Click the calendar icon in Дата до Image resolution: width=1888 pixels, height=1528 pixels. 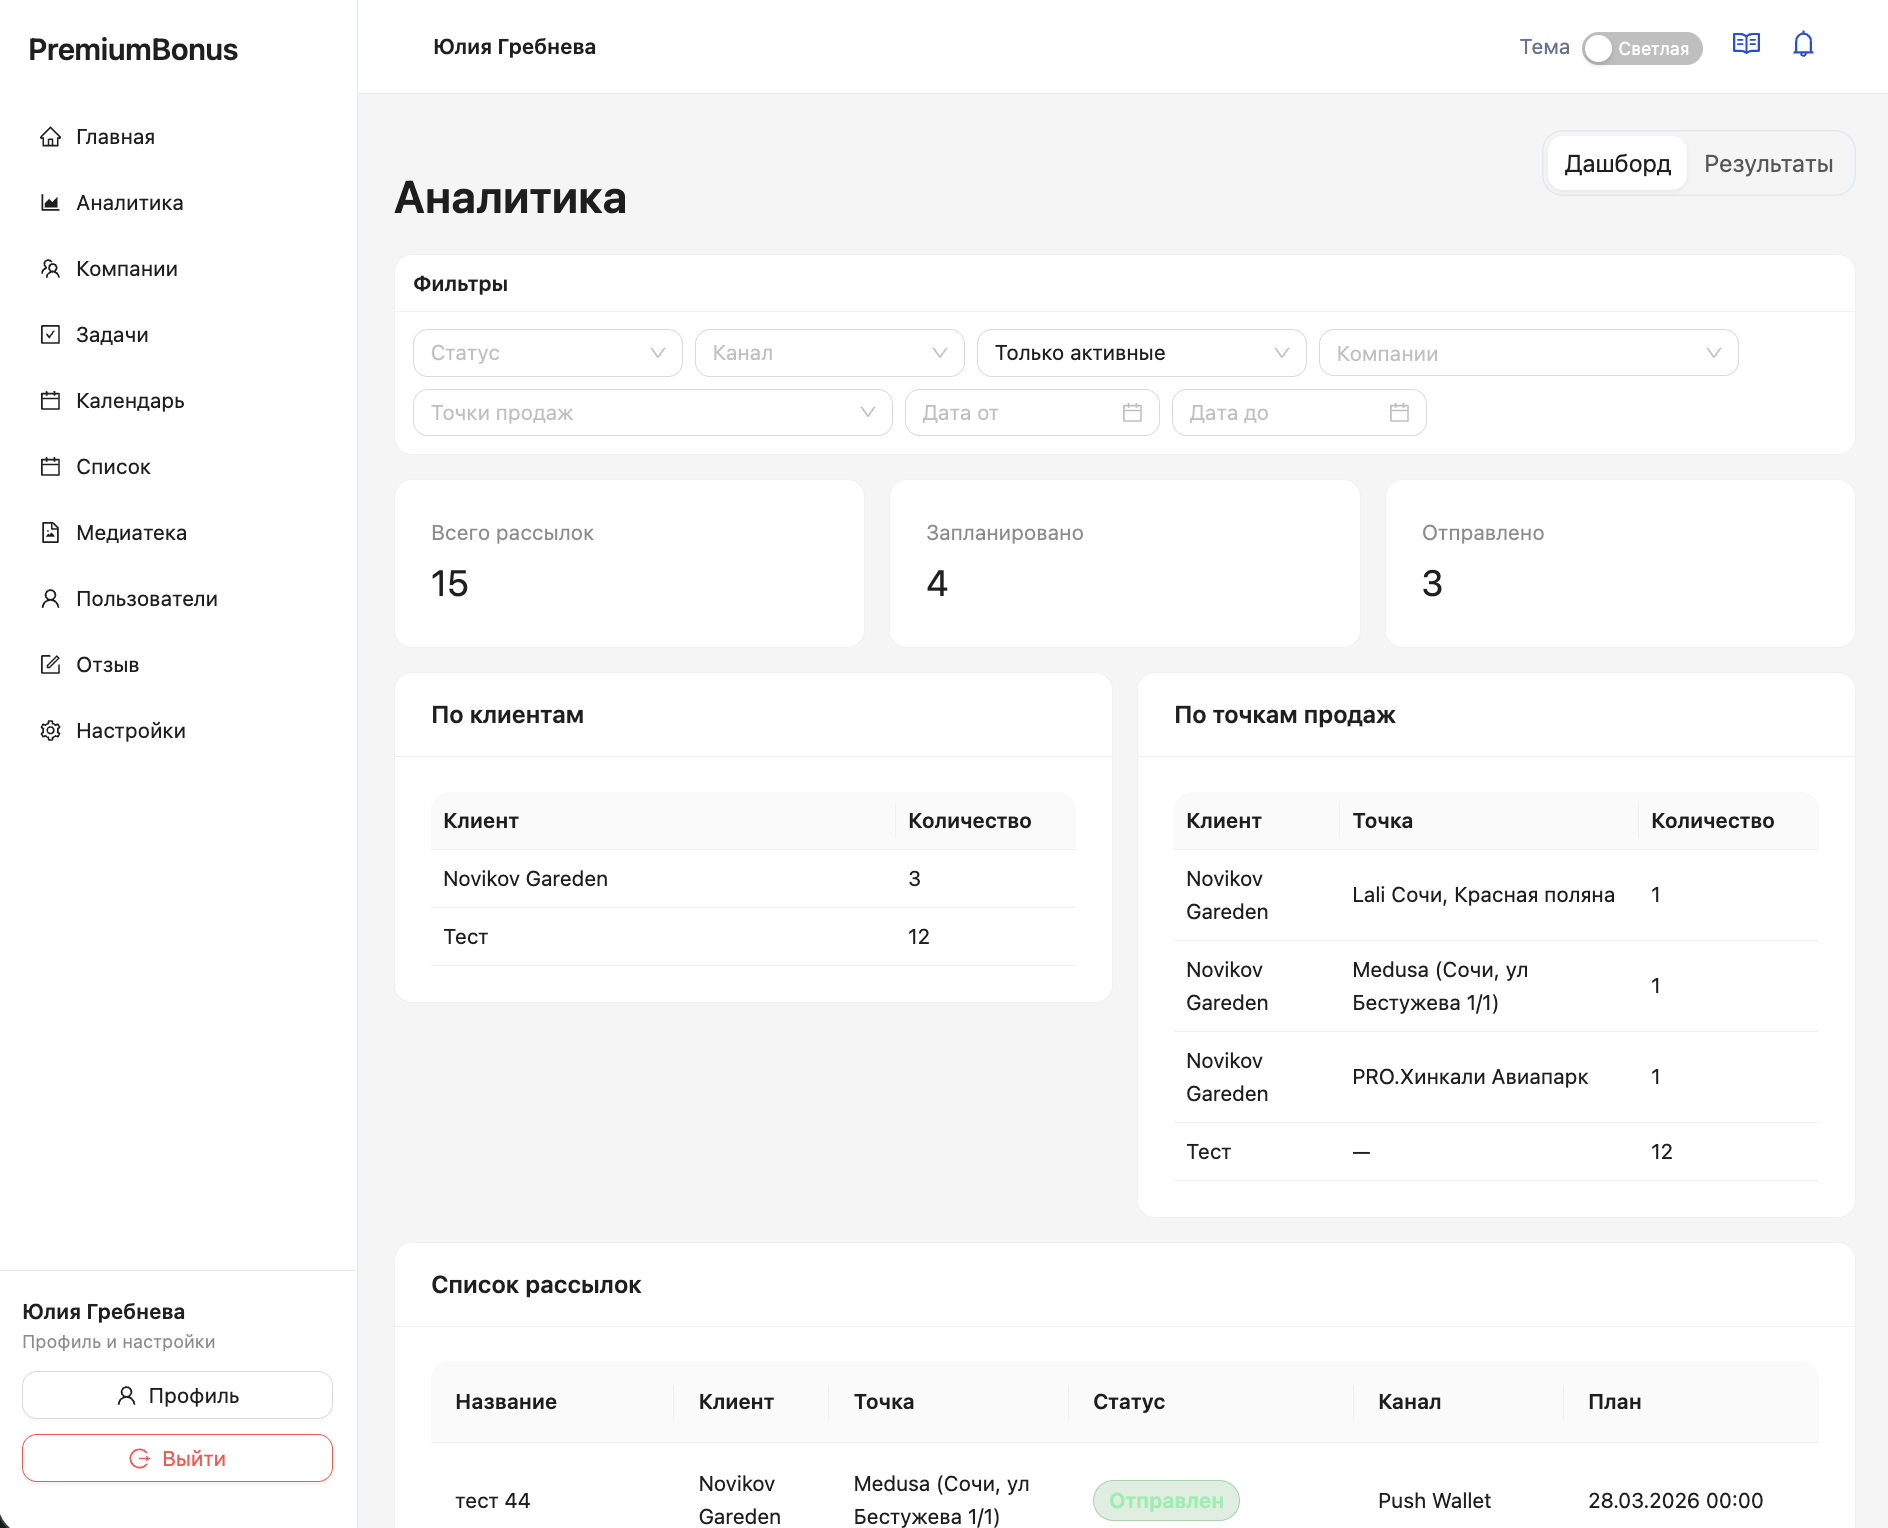[x=1399, y=413]
